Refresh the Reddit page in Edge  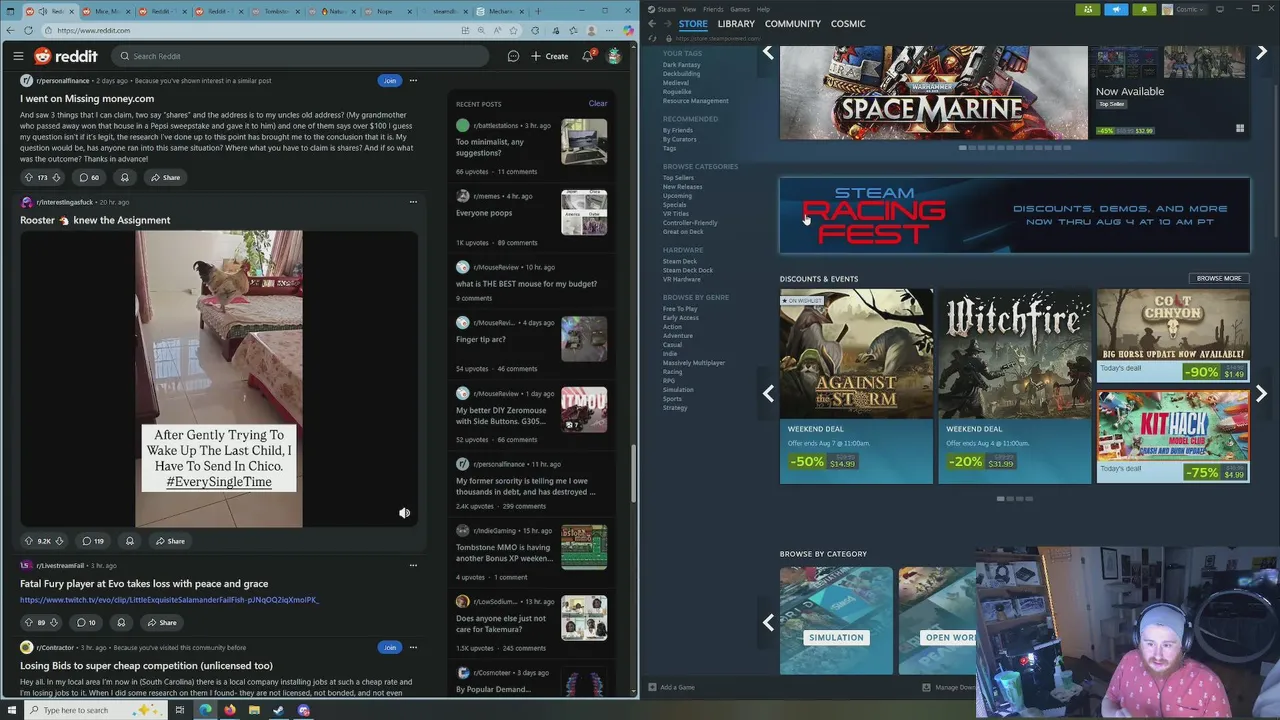[28, 30]
